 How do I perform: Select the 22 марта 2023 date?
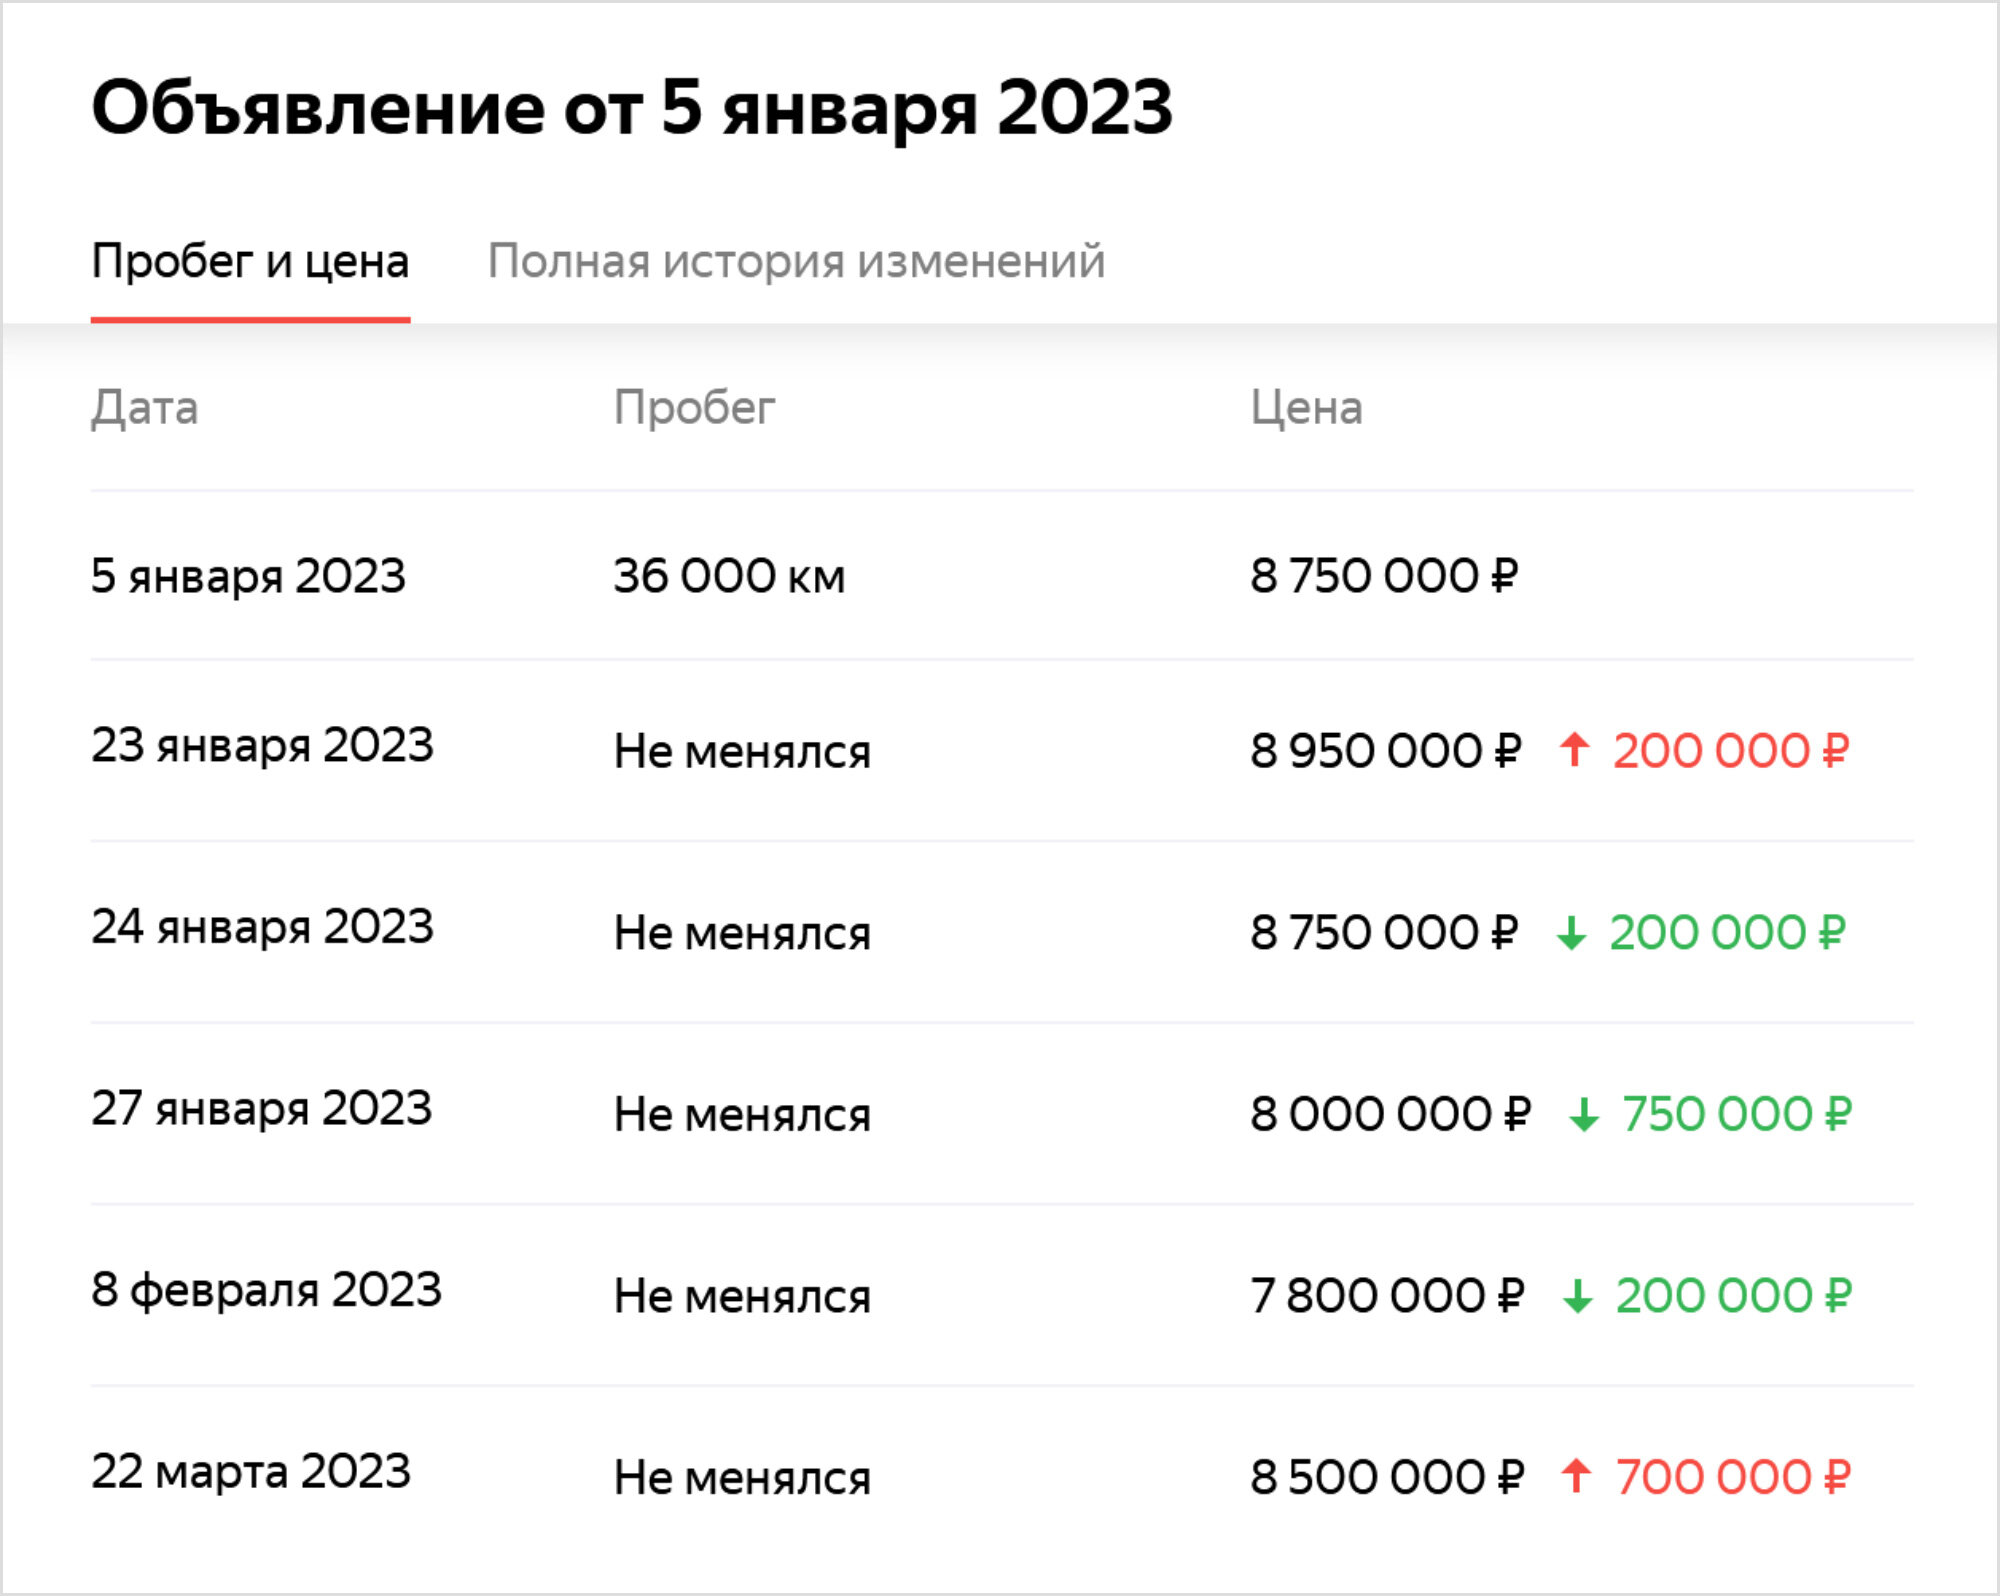pos(251,1471)
